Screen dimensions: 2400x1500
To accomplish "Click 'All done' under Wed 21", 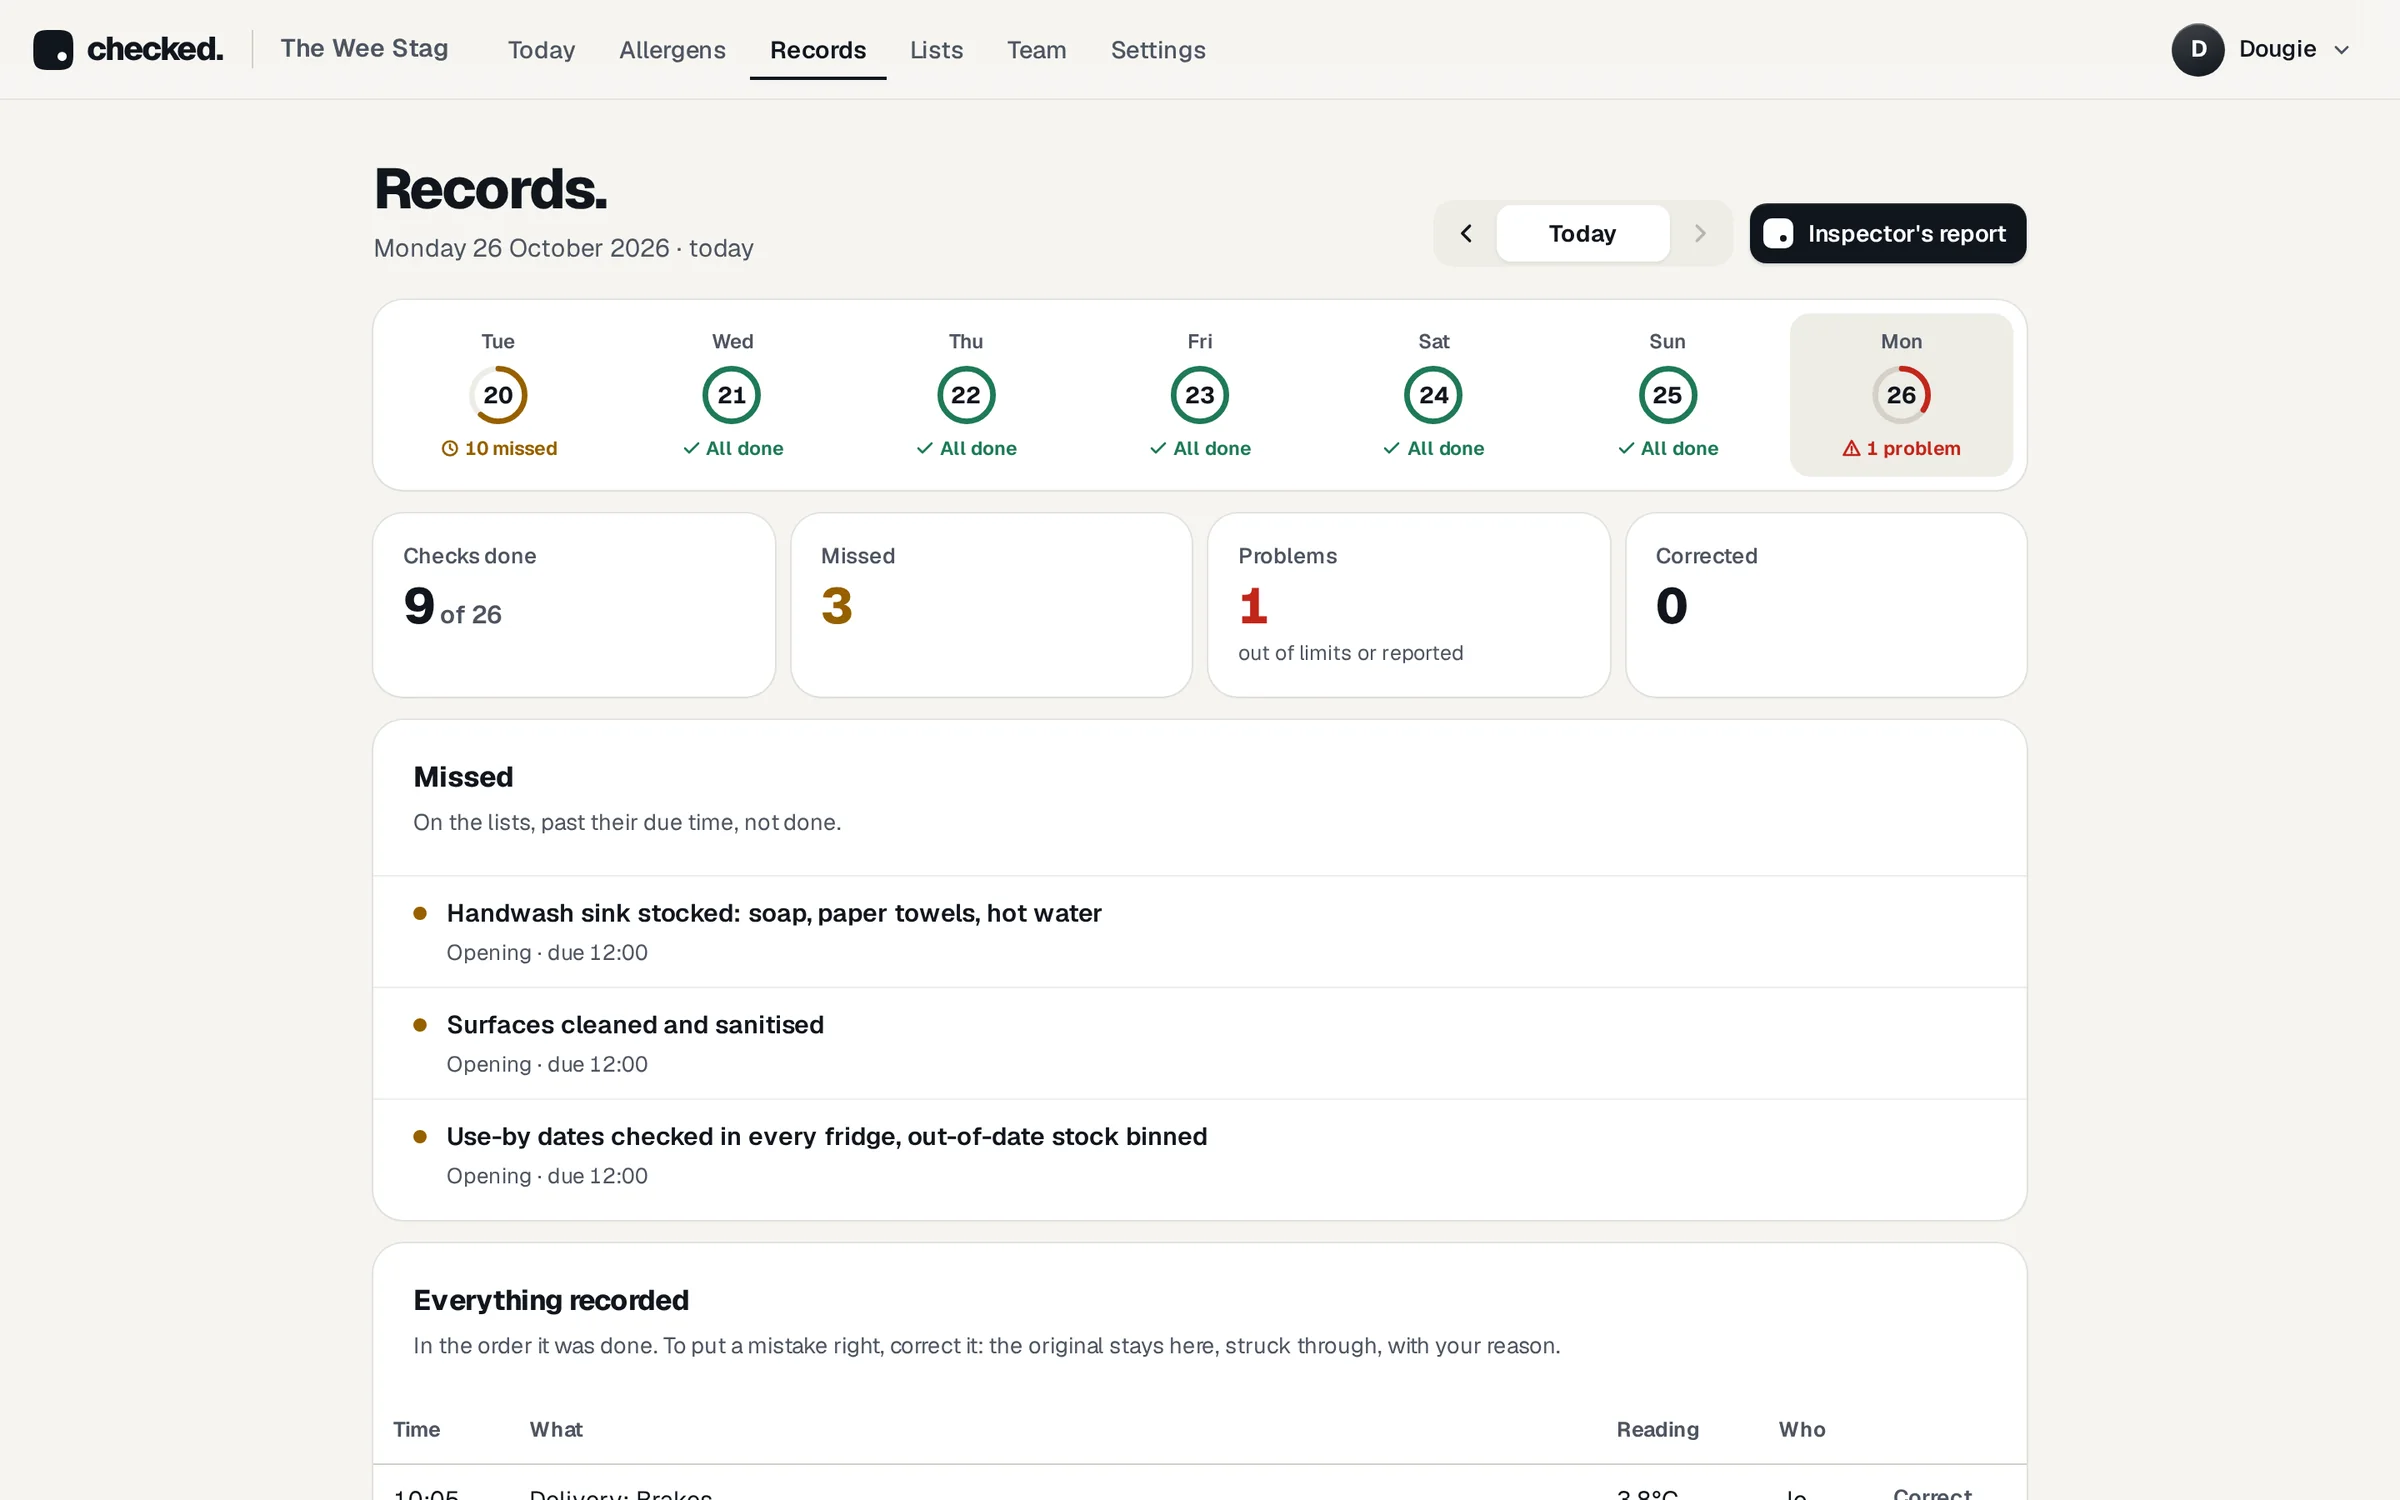I will pyautogui.click(x=733, y=448).
